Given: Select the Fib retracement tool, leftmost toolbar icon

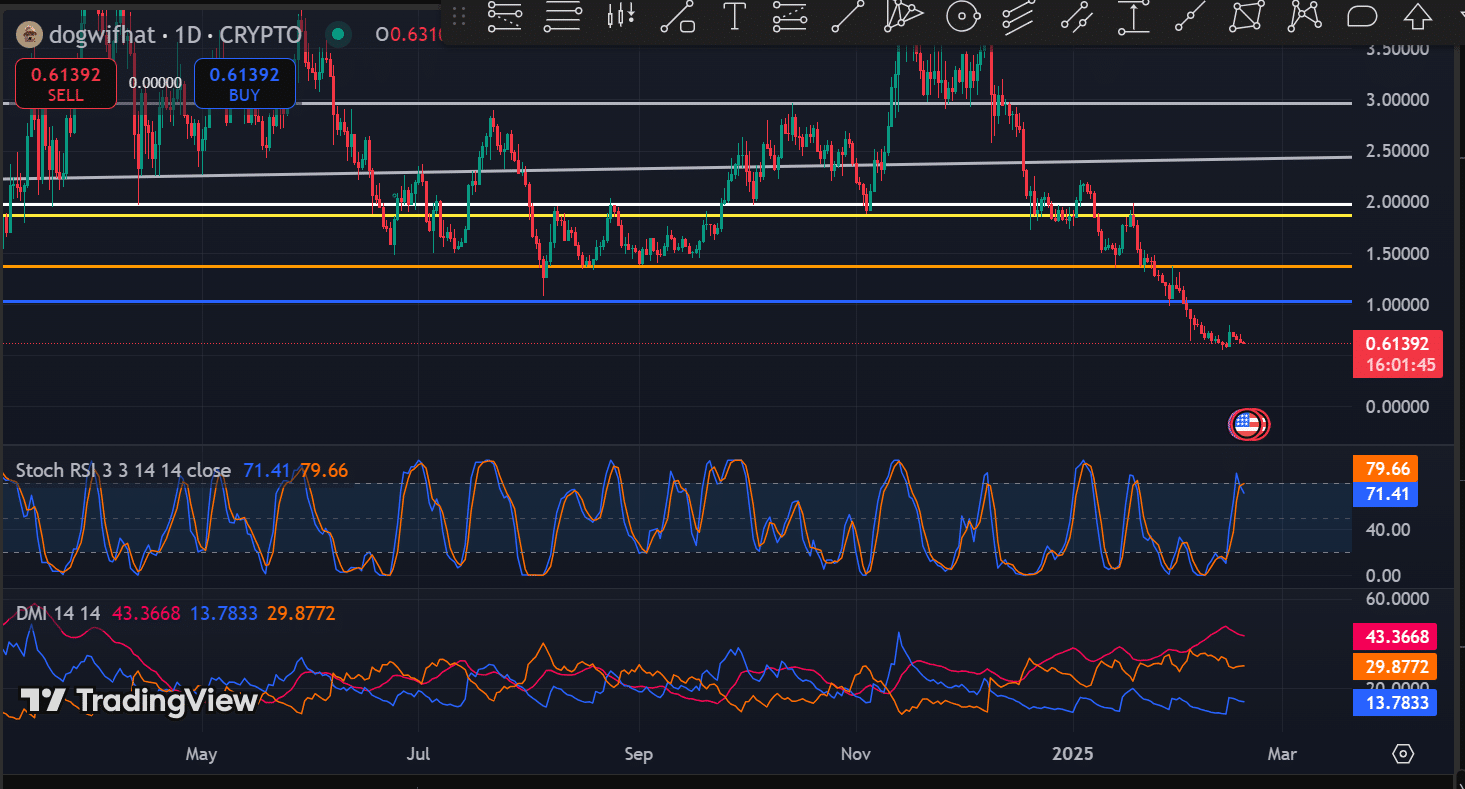Looking at the screenshot, I should (x=505, y=16).
